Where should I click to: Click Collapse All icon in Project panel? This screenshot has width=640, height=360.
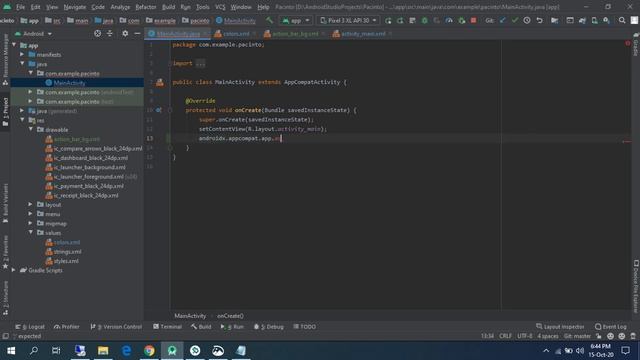coord(110,33)
